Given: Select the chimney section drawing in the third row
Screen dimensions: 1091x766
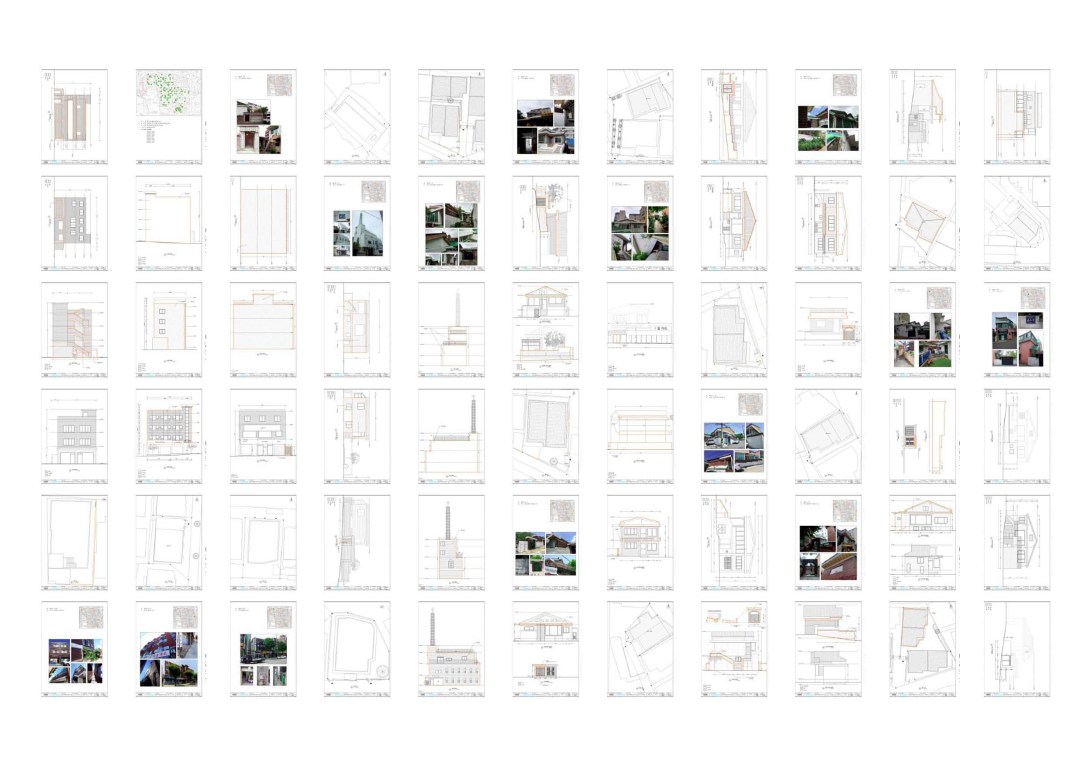Looking at the screenshot, I should click(451, 329).
